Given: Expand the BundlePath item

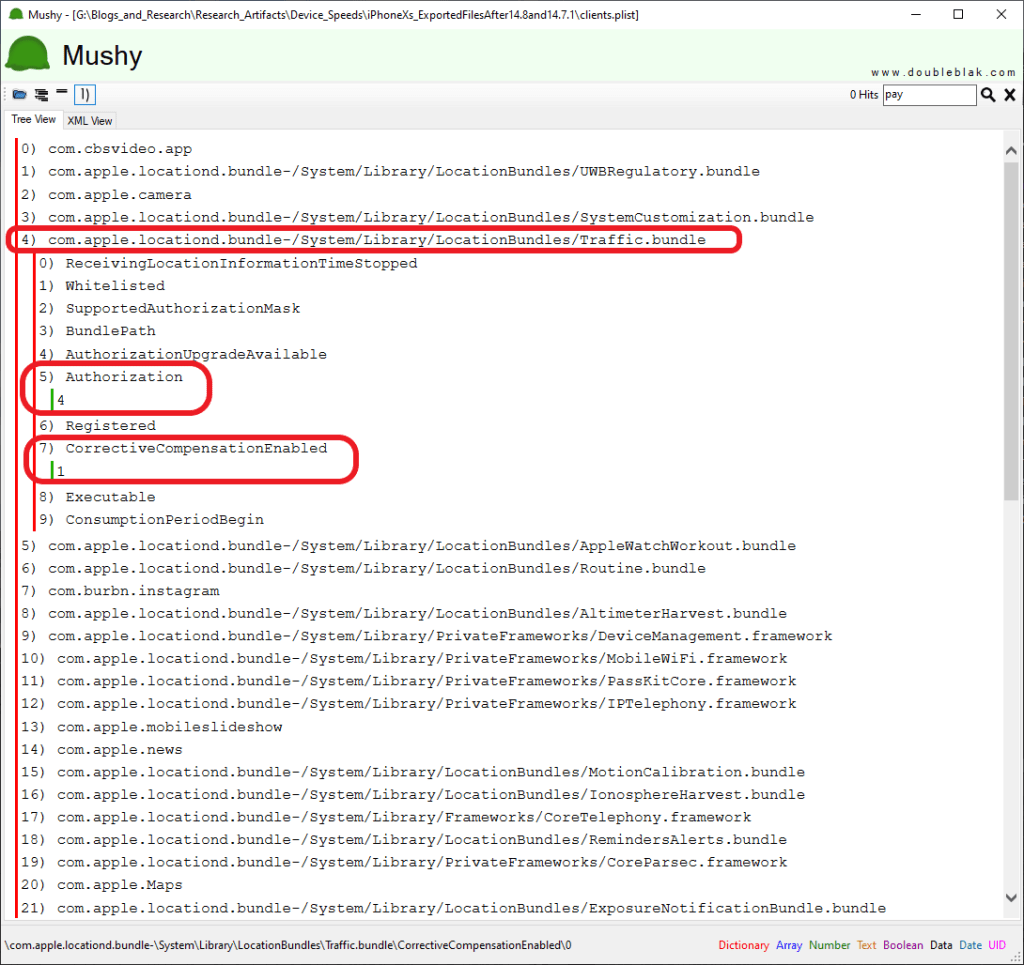Looking at the screenshot, I should [110, 331].
